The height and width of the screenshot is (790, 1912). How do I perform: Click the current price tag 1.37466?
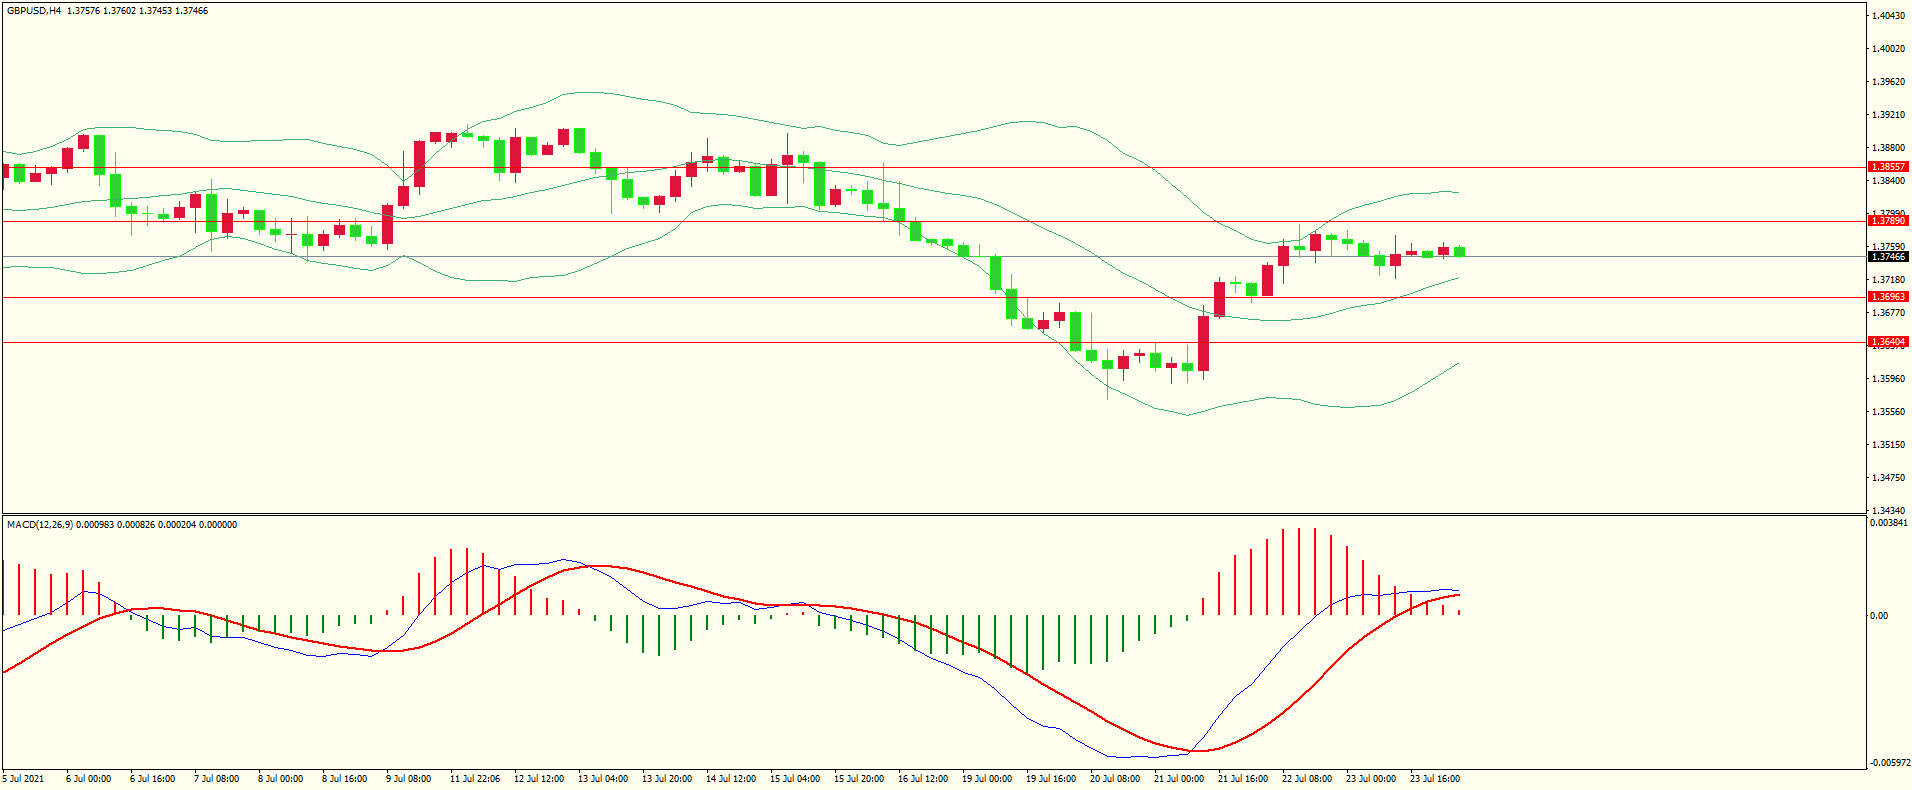click(1888, 257)
